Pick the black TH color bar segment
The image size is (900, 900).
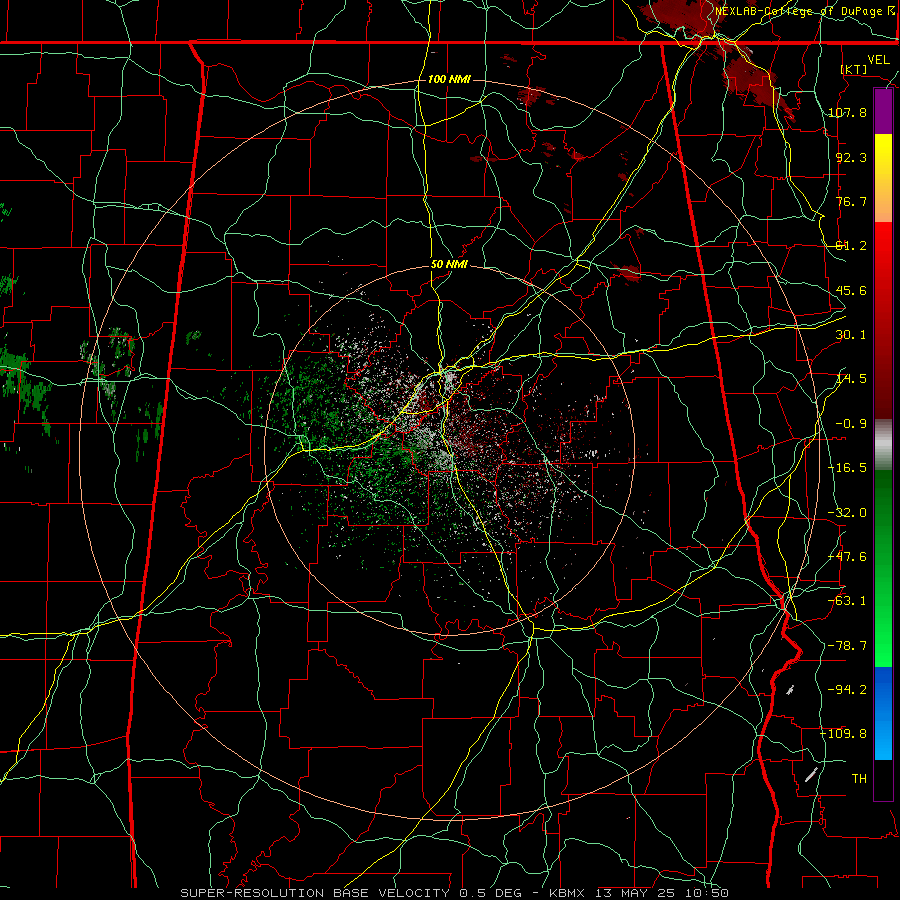coord(883,780)
